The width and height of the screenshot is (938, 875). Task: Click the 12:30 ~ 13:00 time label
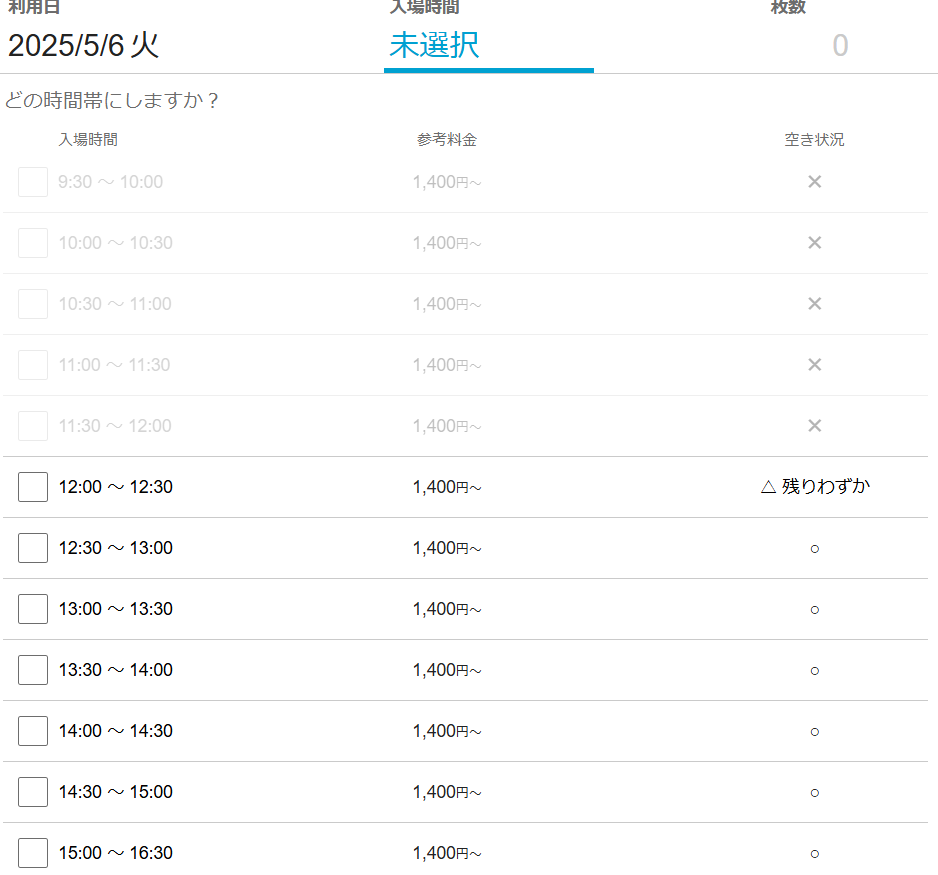[115, 548]
